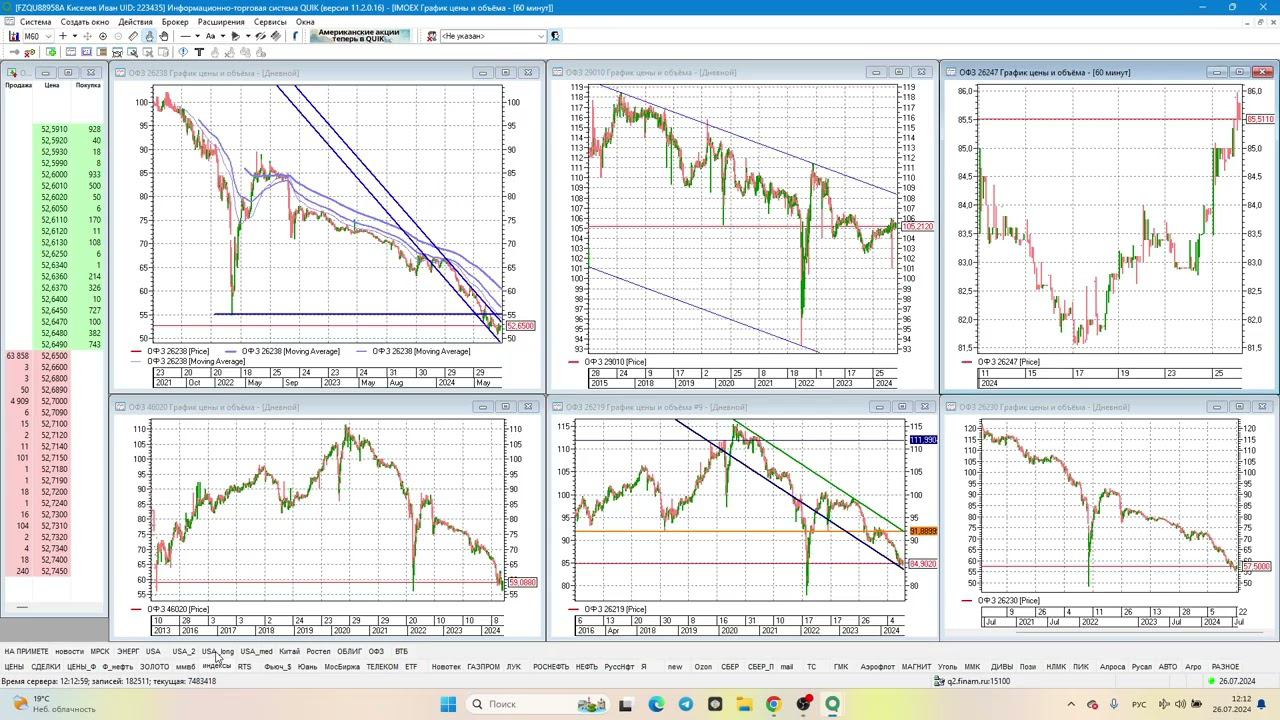
Task: Open Google Chrome from the taskbar
Action: coord(773,704)
